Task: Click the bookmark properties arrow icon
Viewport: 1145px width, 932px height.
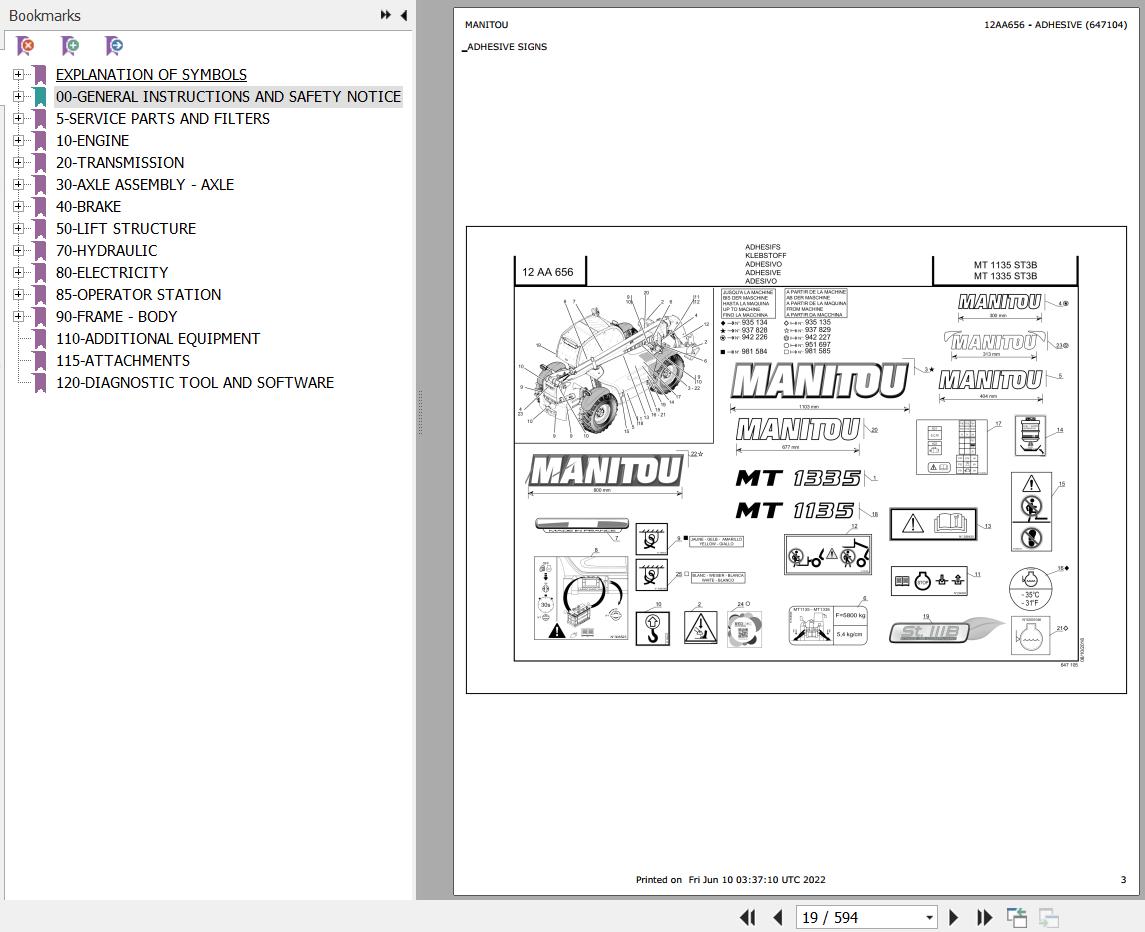Action: 114,46
